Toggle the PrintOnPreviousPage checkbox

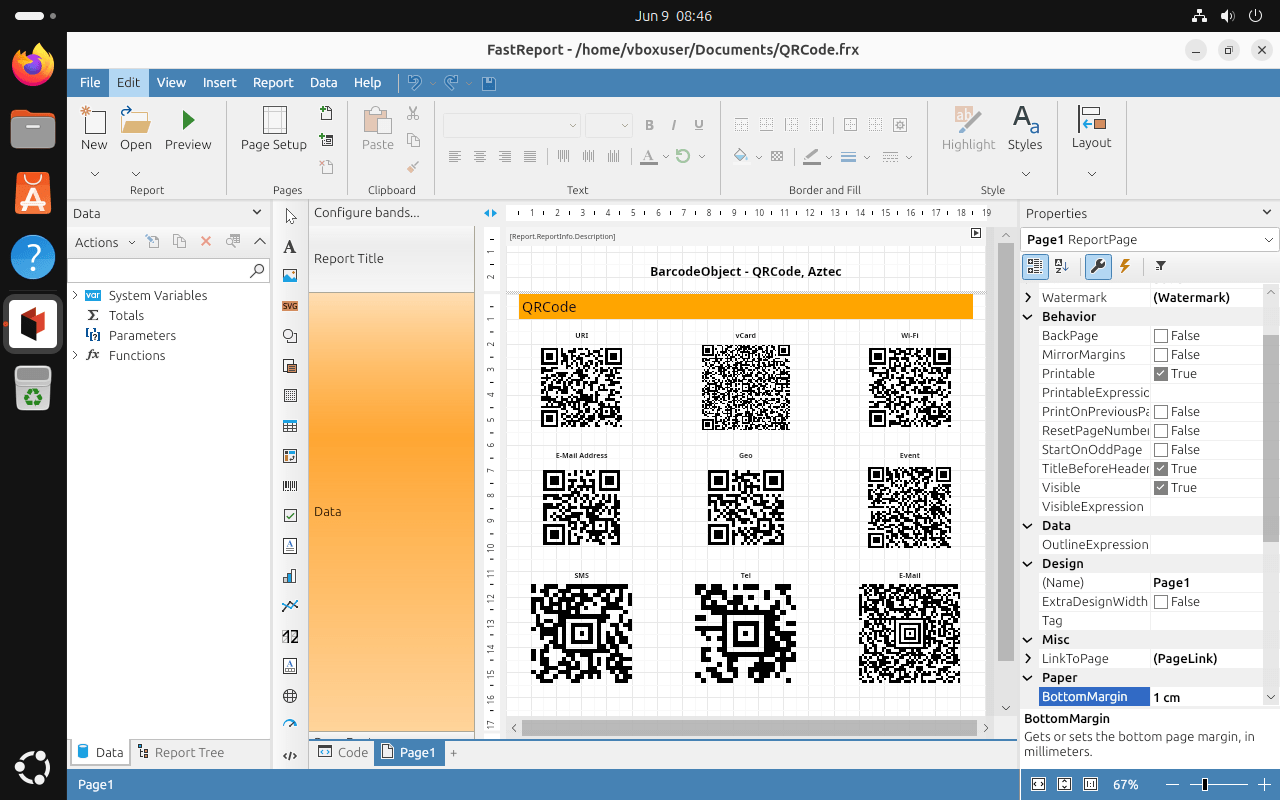(x=1161, y=412)
